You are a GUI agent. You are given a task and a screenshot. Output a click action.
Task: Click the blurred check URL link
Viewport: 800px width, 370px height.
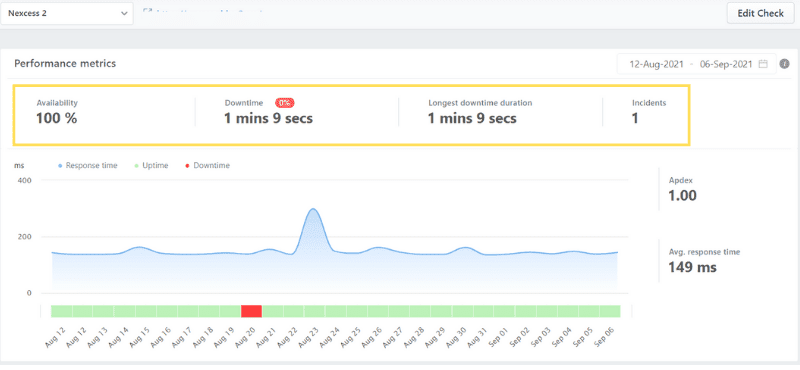tap(208, 10)
